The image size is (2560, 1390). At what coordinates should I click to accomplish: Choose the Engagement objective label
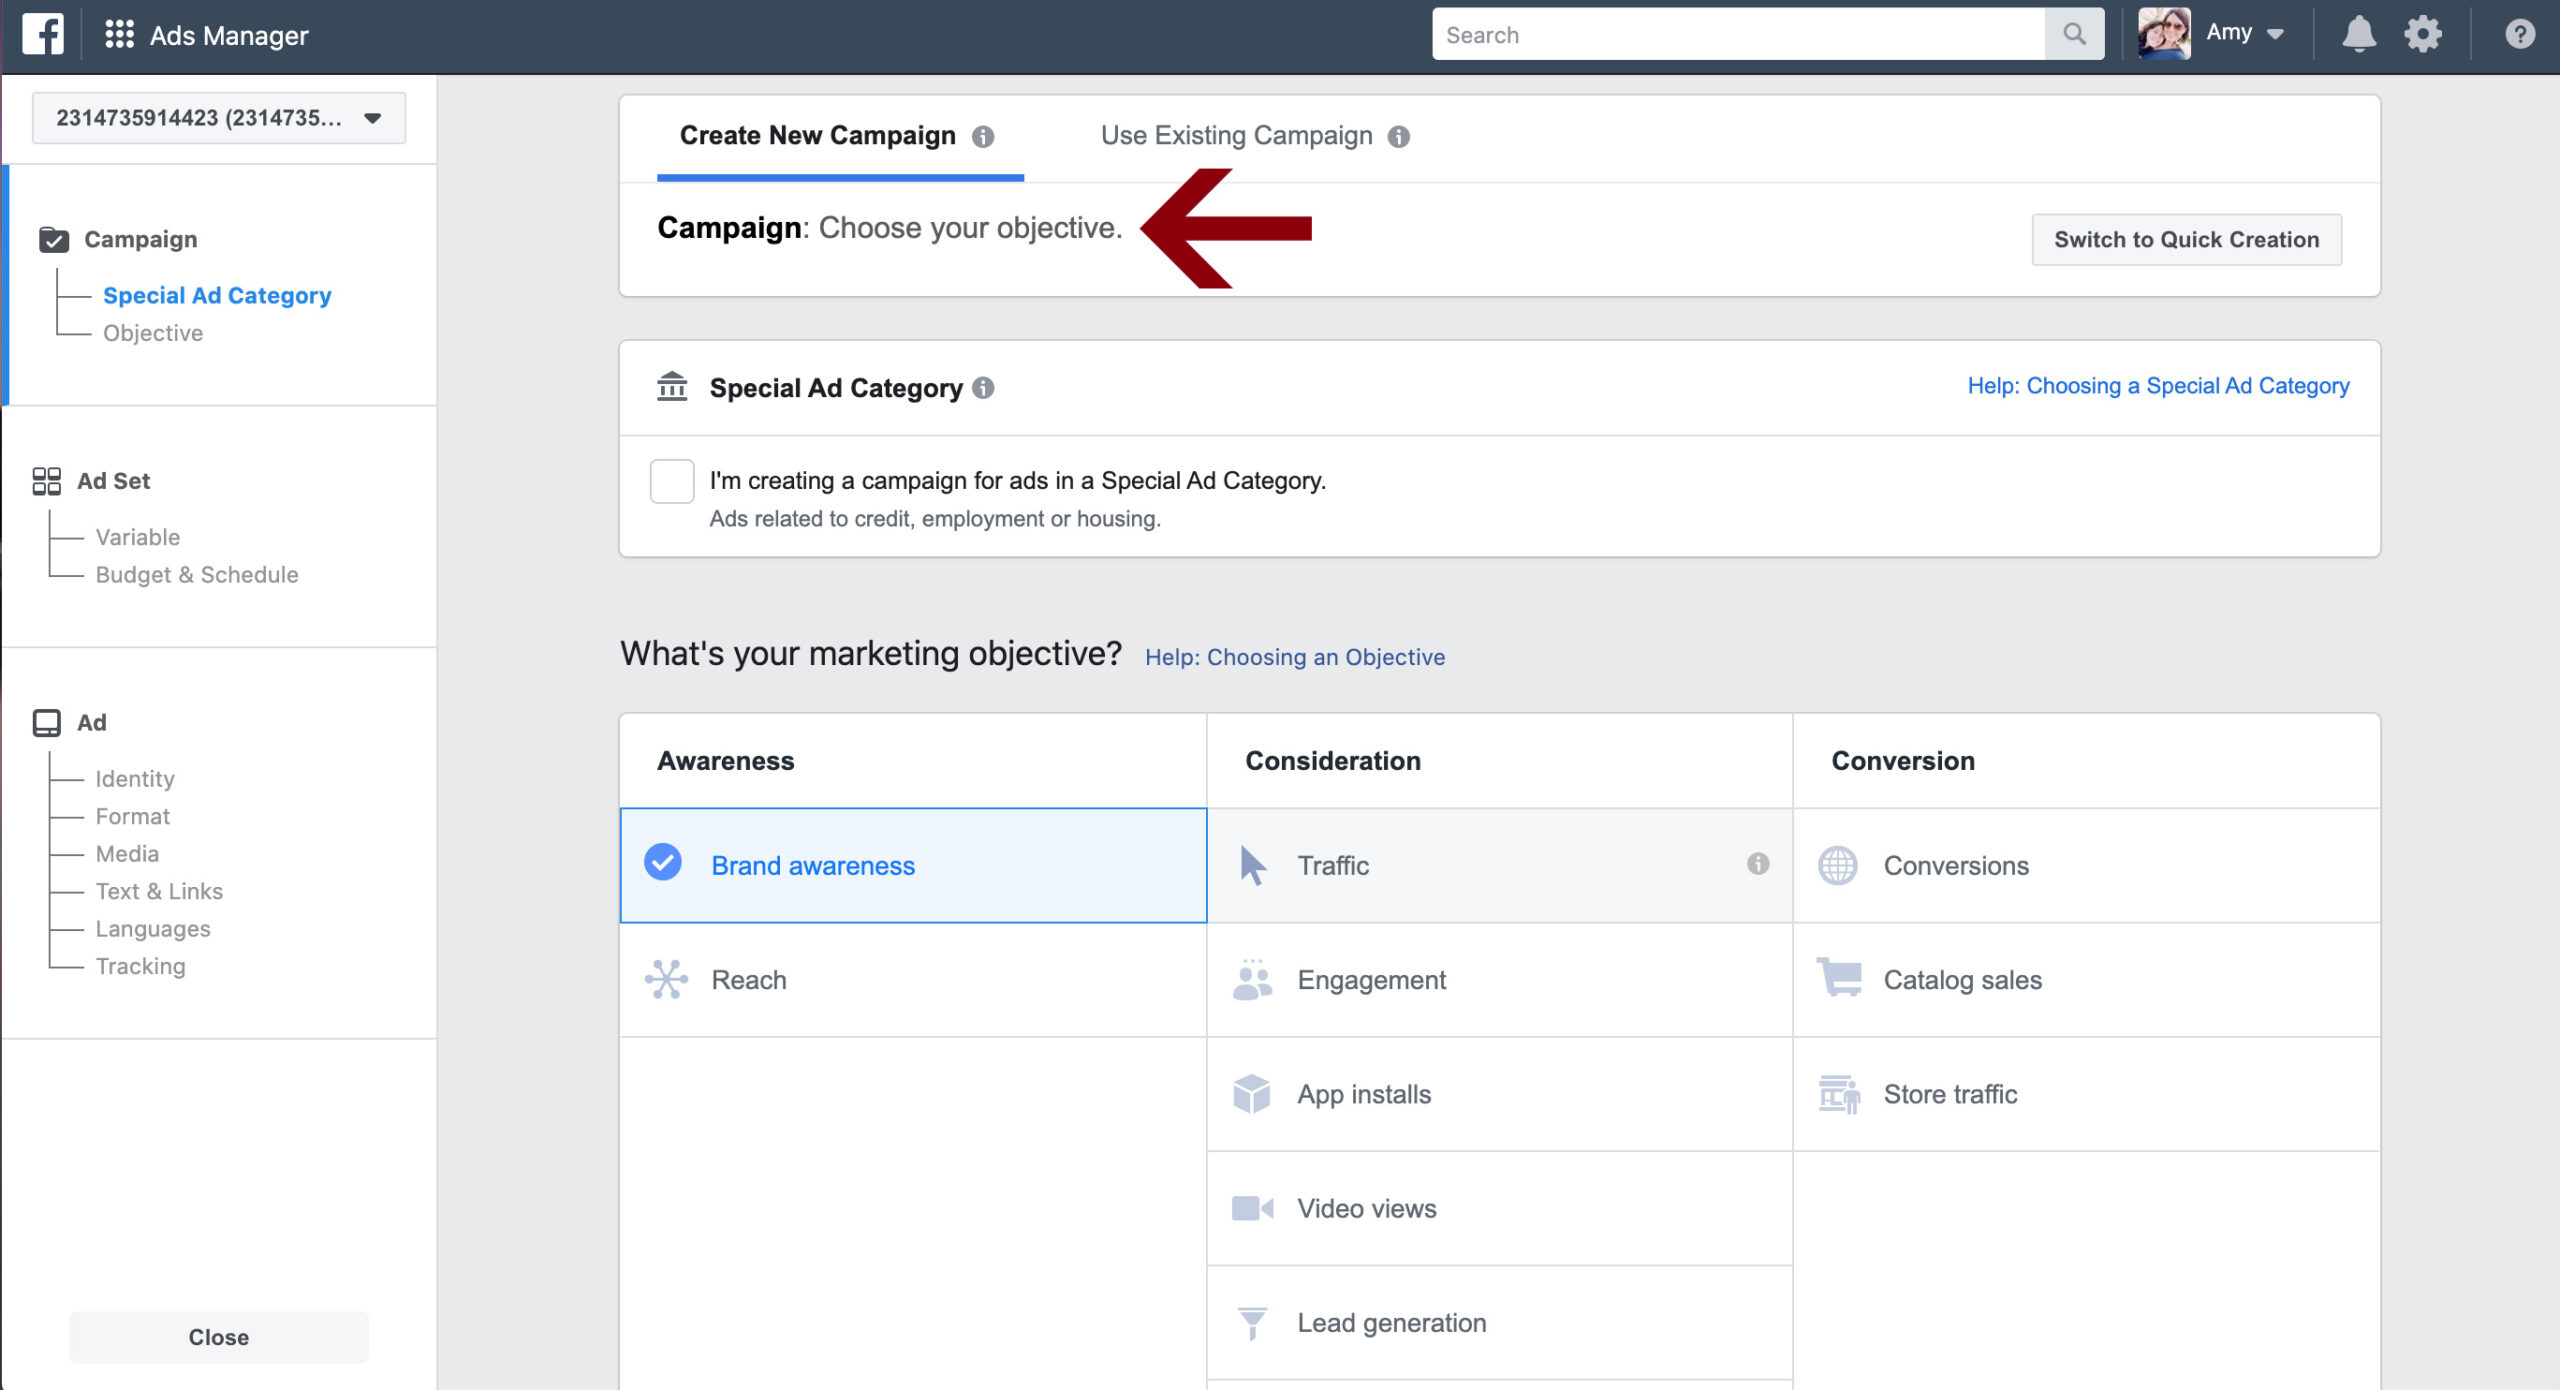(1372, 980)
